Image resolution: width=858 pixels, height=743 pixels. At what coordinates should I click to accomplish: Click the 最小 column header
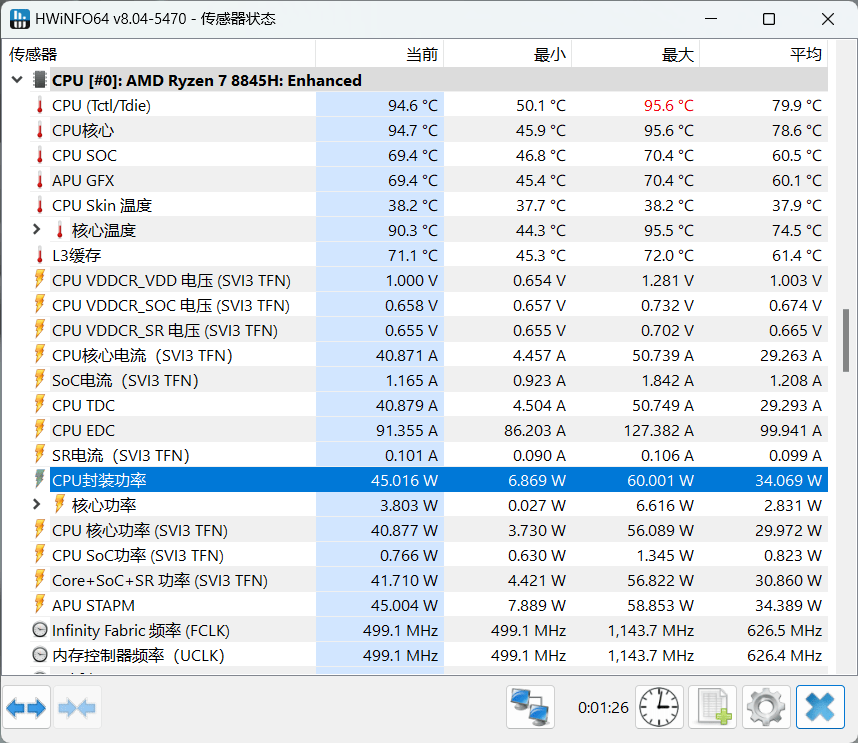click(x=508, y=54)
